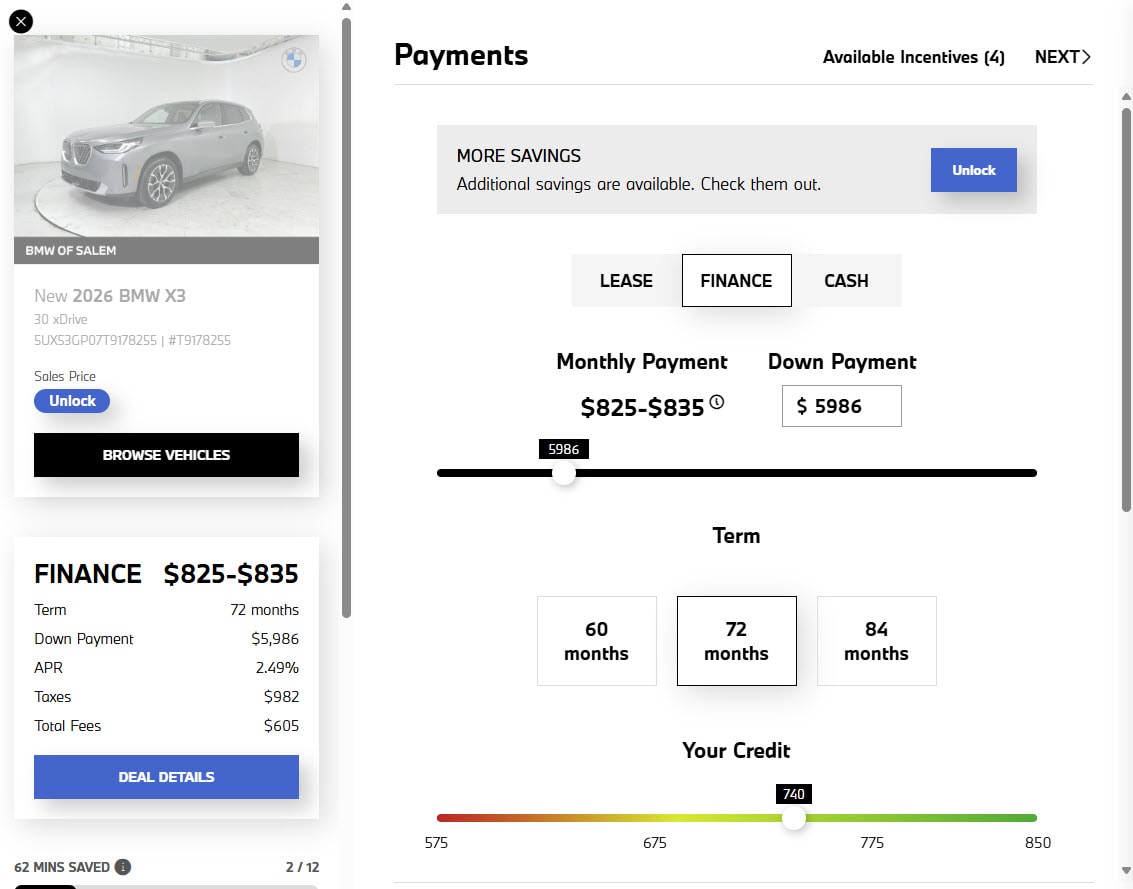Screen dimensions: 1133x889
Task: Select the 84 months term option
Action: pos(876,641)
